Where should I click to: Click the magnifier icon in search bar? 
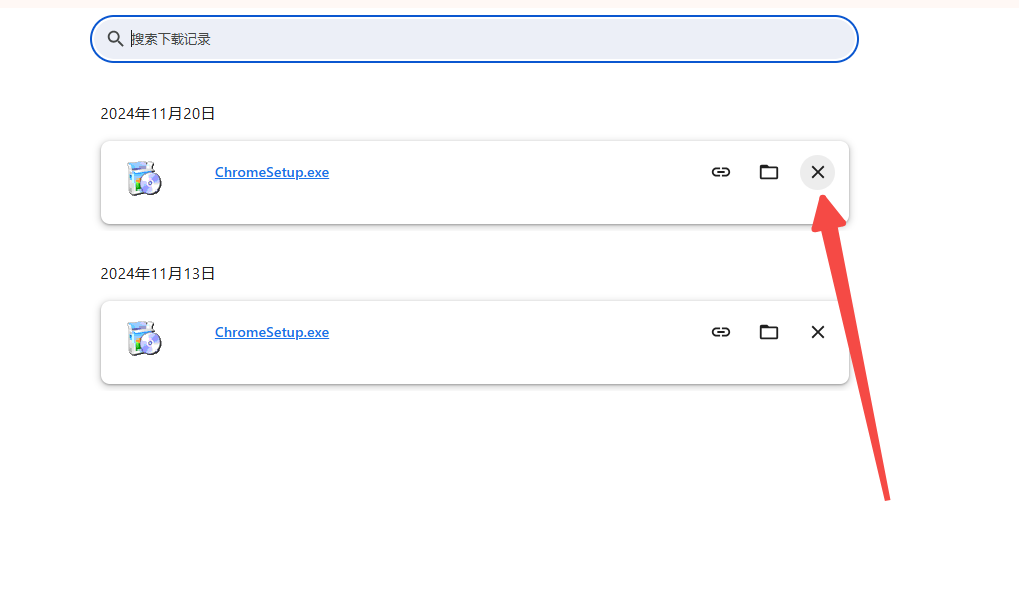[115, 39]
